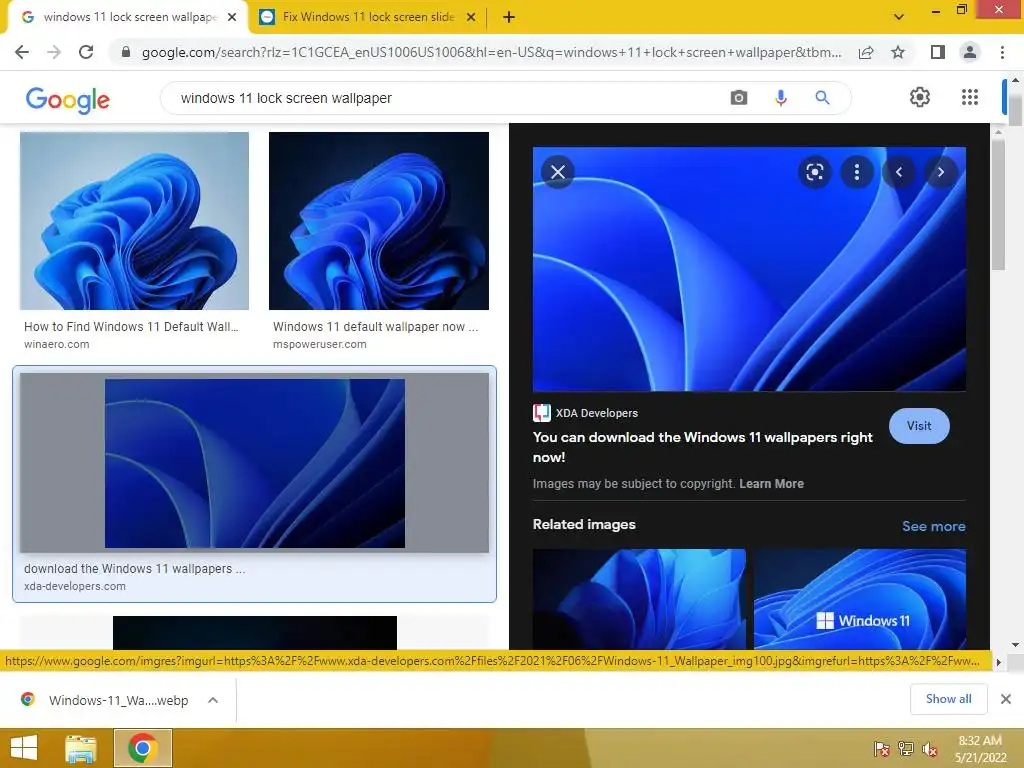Open the wallpaper article title link
1024x768 pixels.
(703, 447)
